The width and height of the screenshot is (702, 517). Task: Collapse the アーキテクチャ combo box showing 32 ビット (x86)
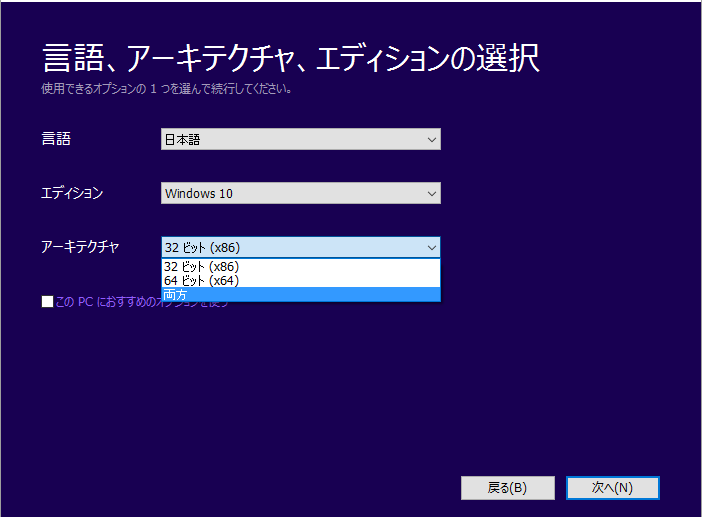pos(300,247)
